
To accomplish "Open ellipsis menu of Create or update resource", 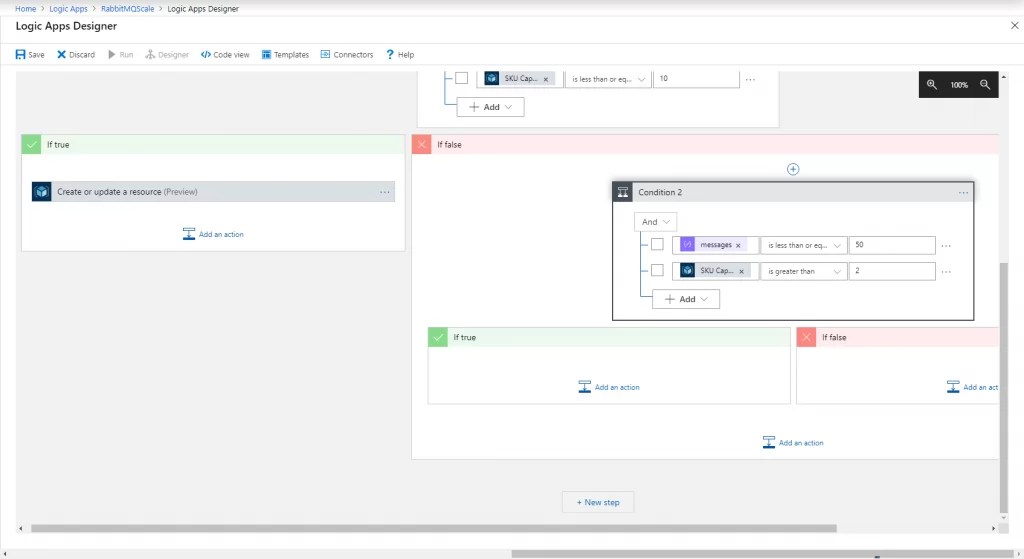I will click(x=385, y=192).
